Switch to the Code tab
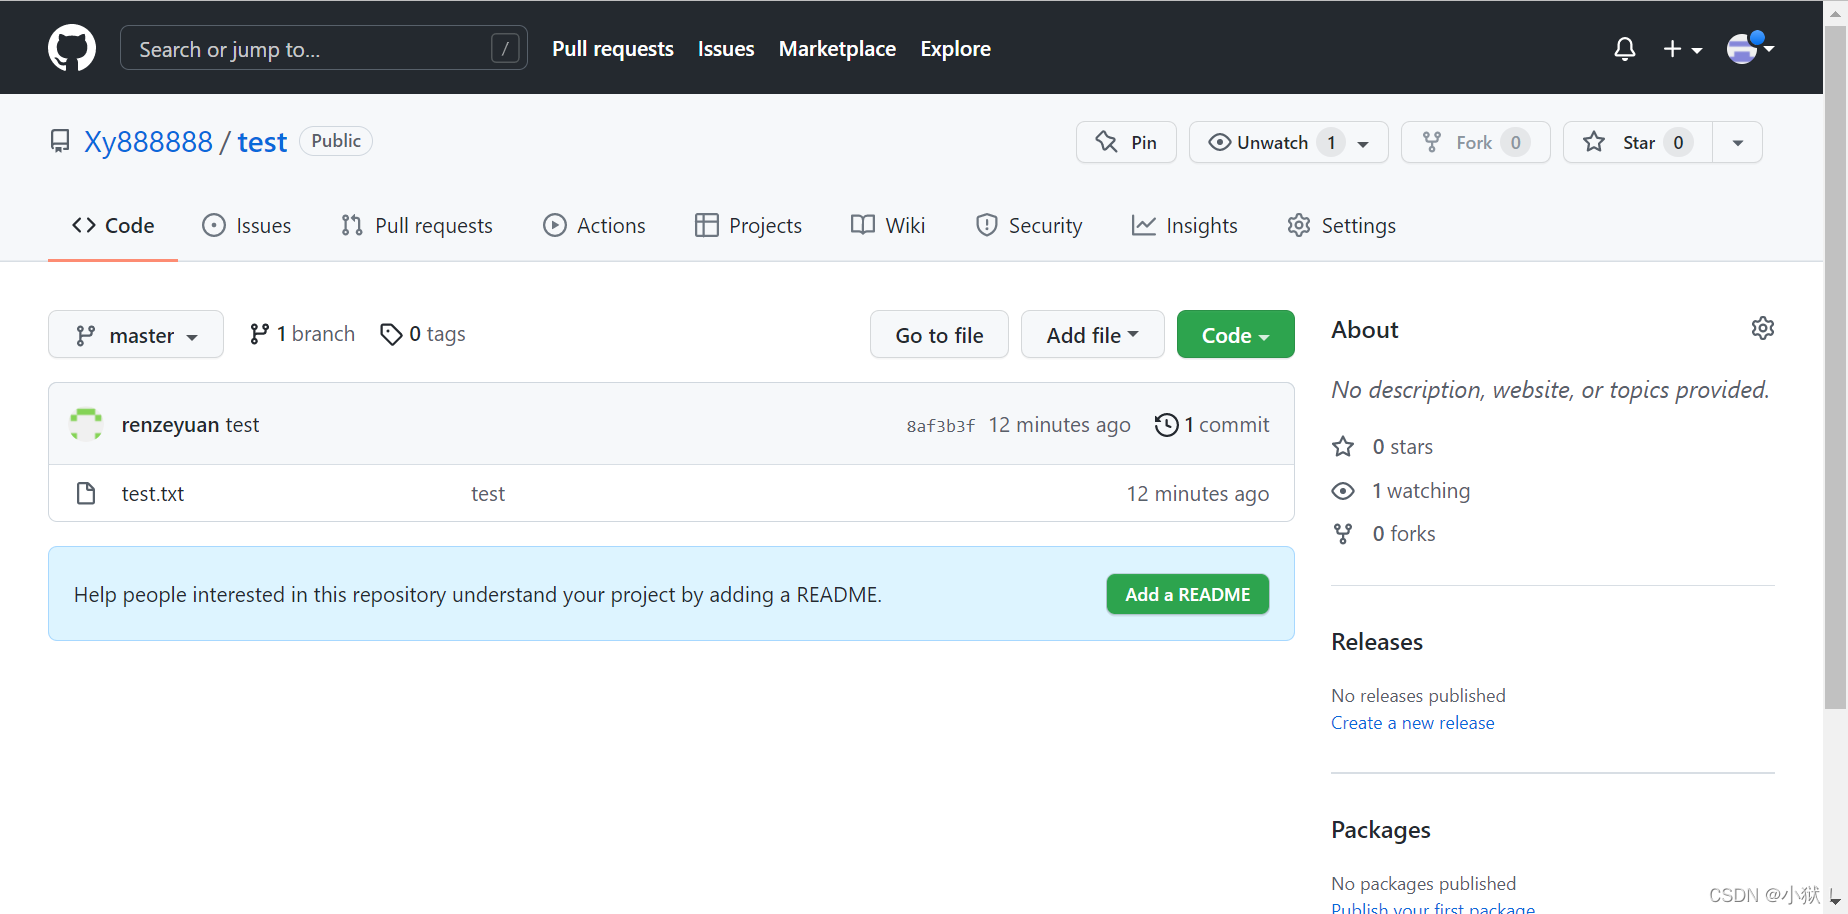Screen dimensions: 1848x914 (x=113, y=226)
